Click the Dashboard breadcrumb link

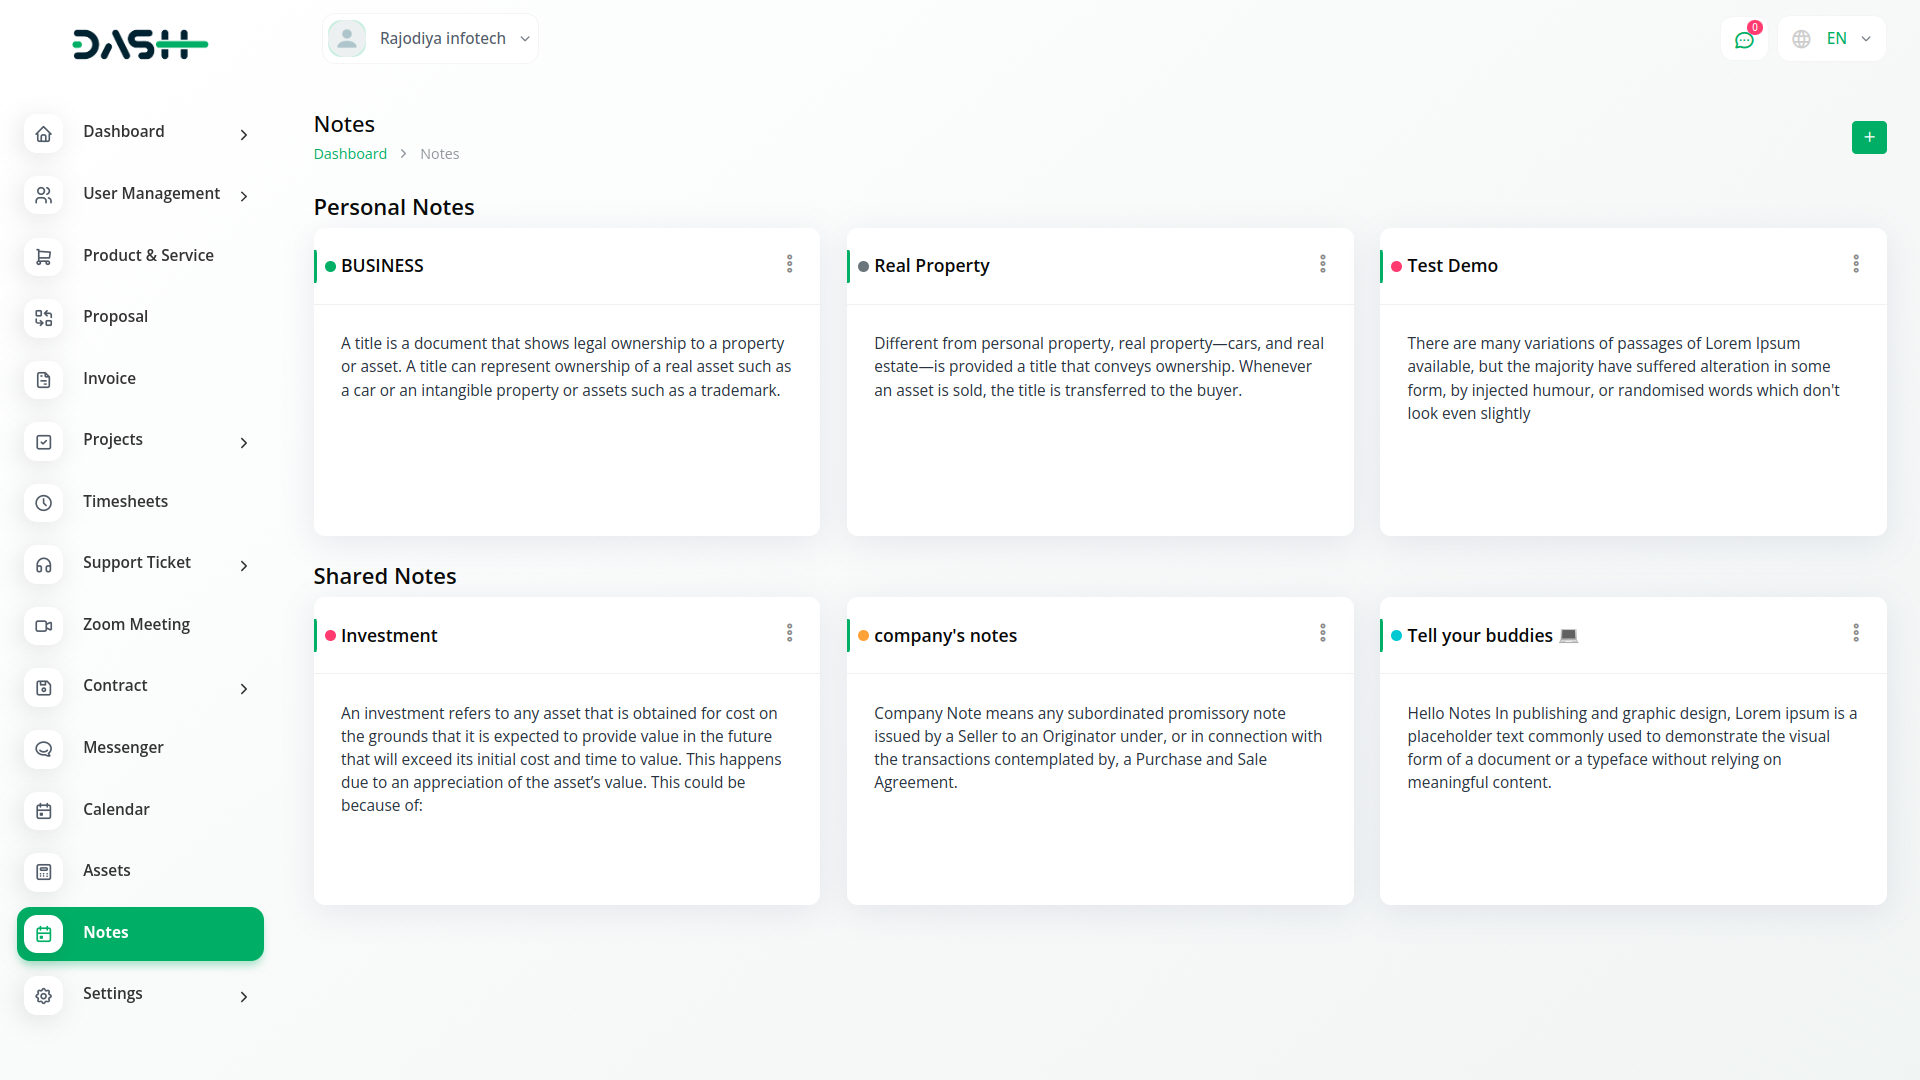tap(350, 154)
